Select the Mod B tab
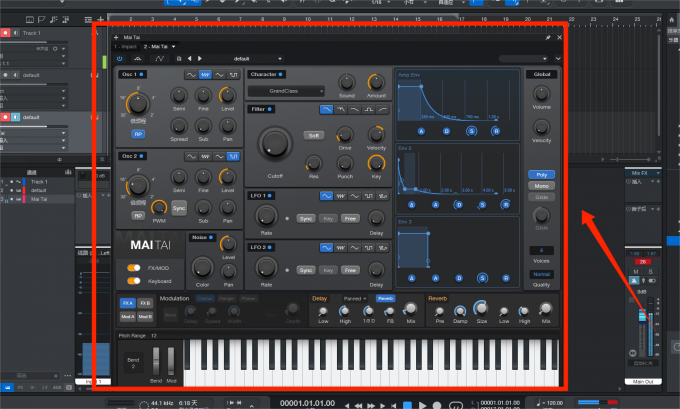This screenshot has width=680, height=409. tap(145, 317)
